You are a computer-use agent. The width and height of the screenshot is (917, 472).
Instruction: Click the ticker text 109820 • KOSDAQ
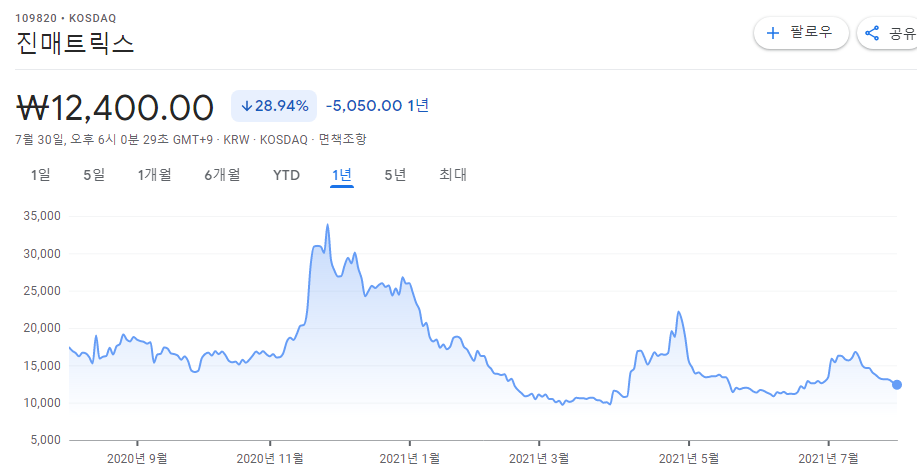[x=66, y=19]
